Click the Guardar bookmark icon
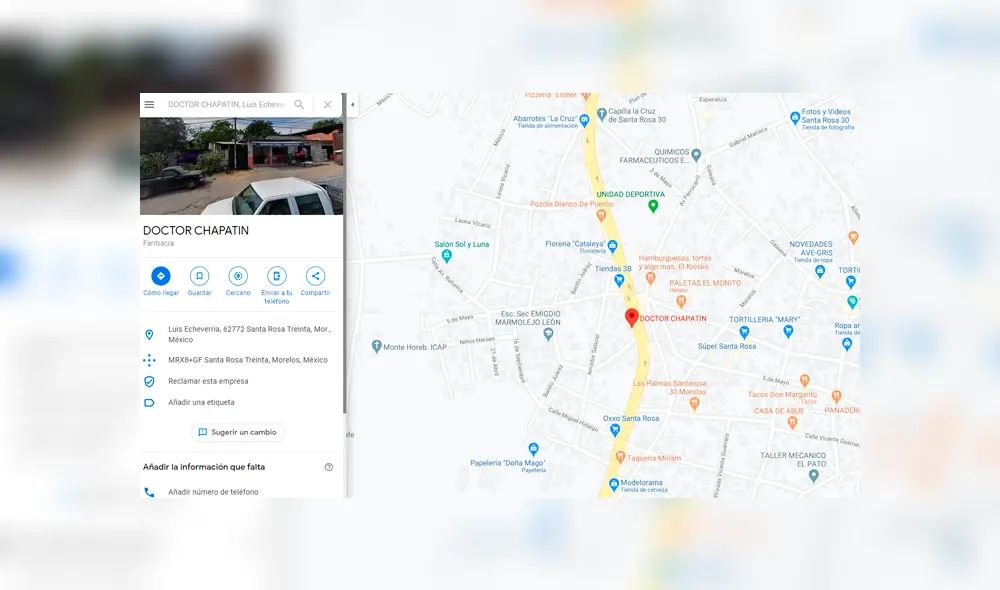Viewport: 1000px width, 590px height. coord(199,276)
